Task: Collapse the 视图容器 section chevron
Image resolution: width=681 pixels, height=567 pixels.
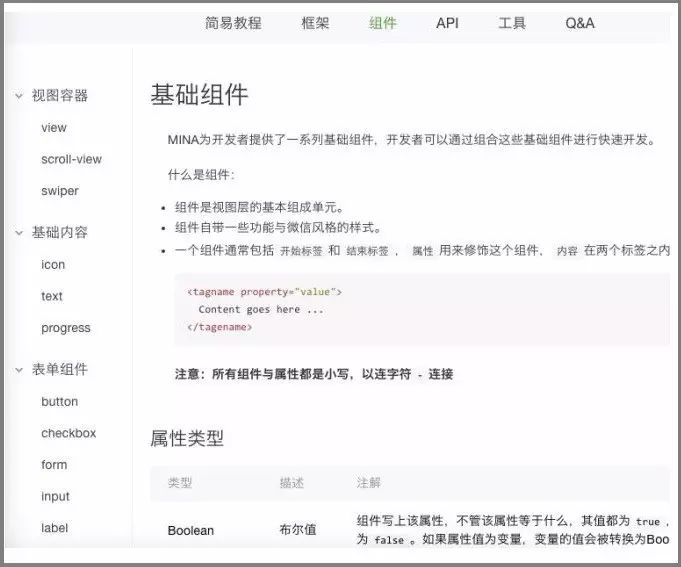Action: pyautogui.click(x=19, y=96)
